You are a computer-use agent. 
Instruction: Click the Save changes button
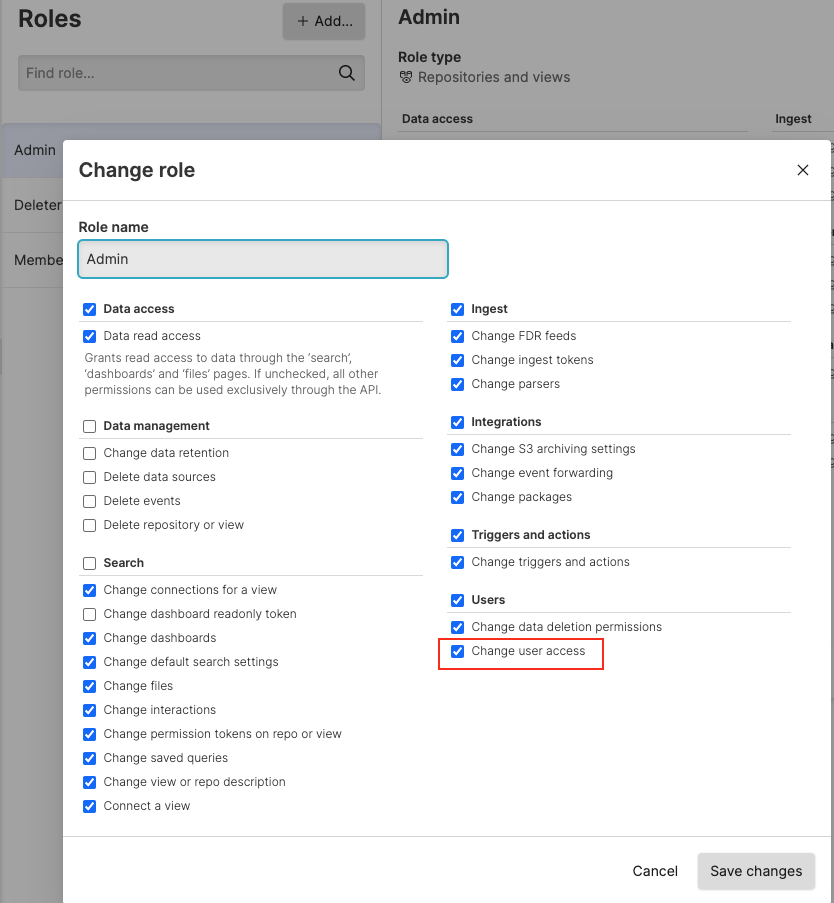[x=756, y=871]
